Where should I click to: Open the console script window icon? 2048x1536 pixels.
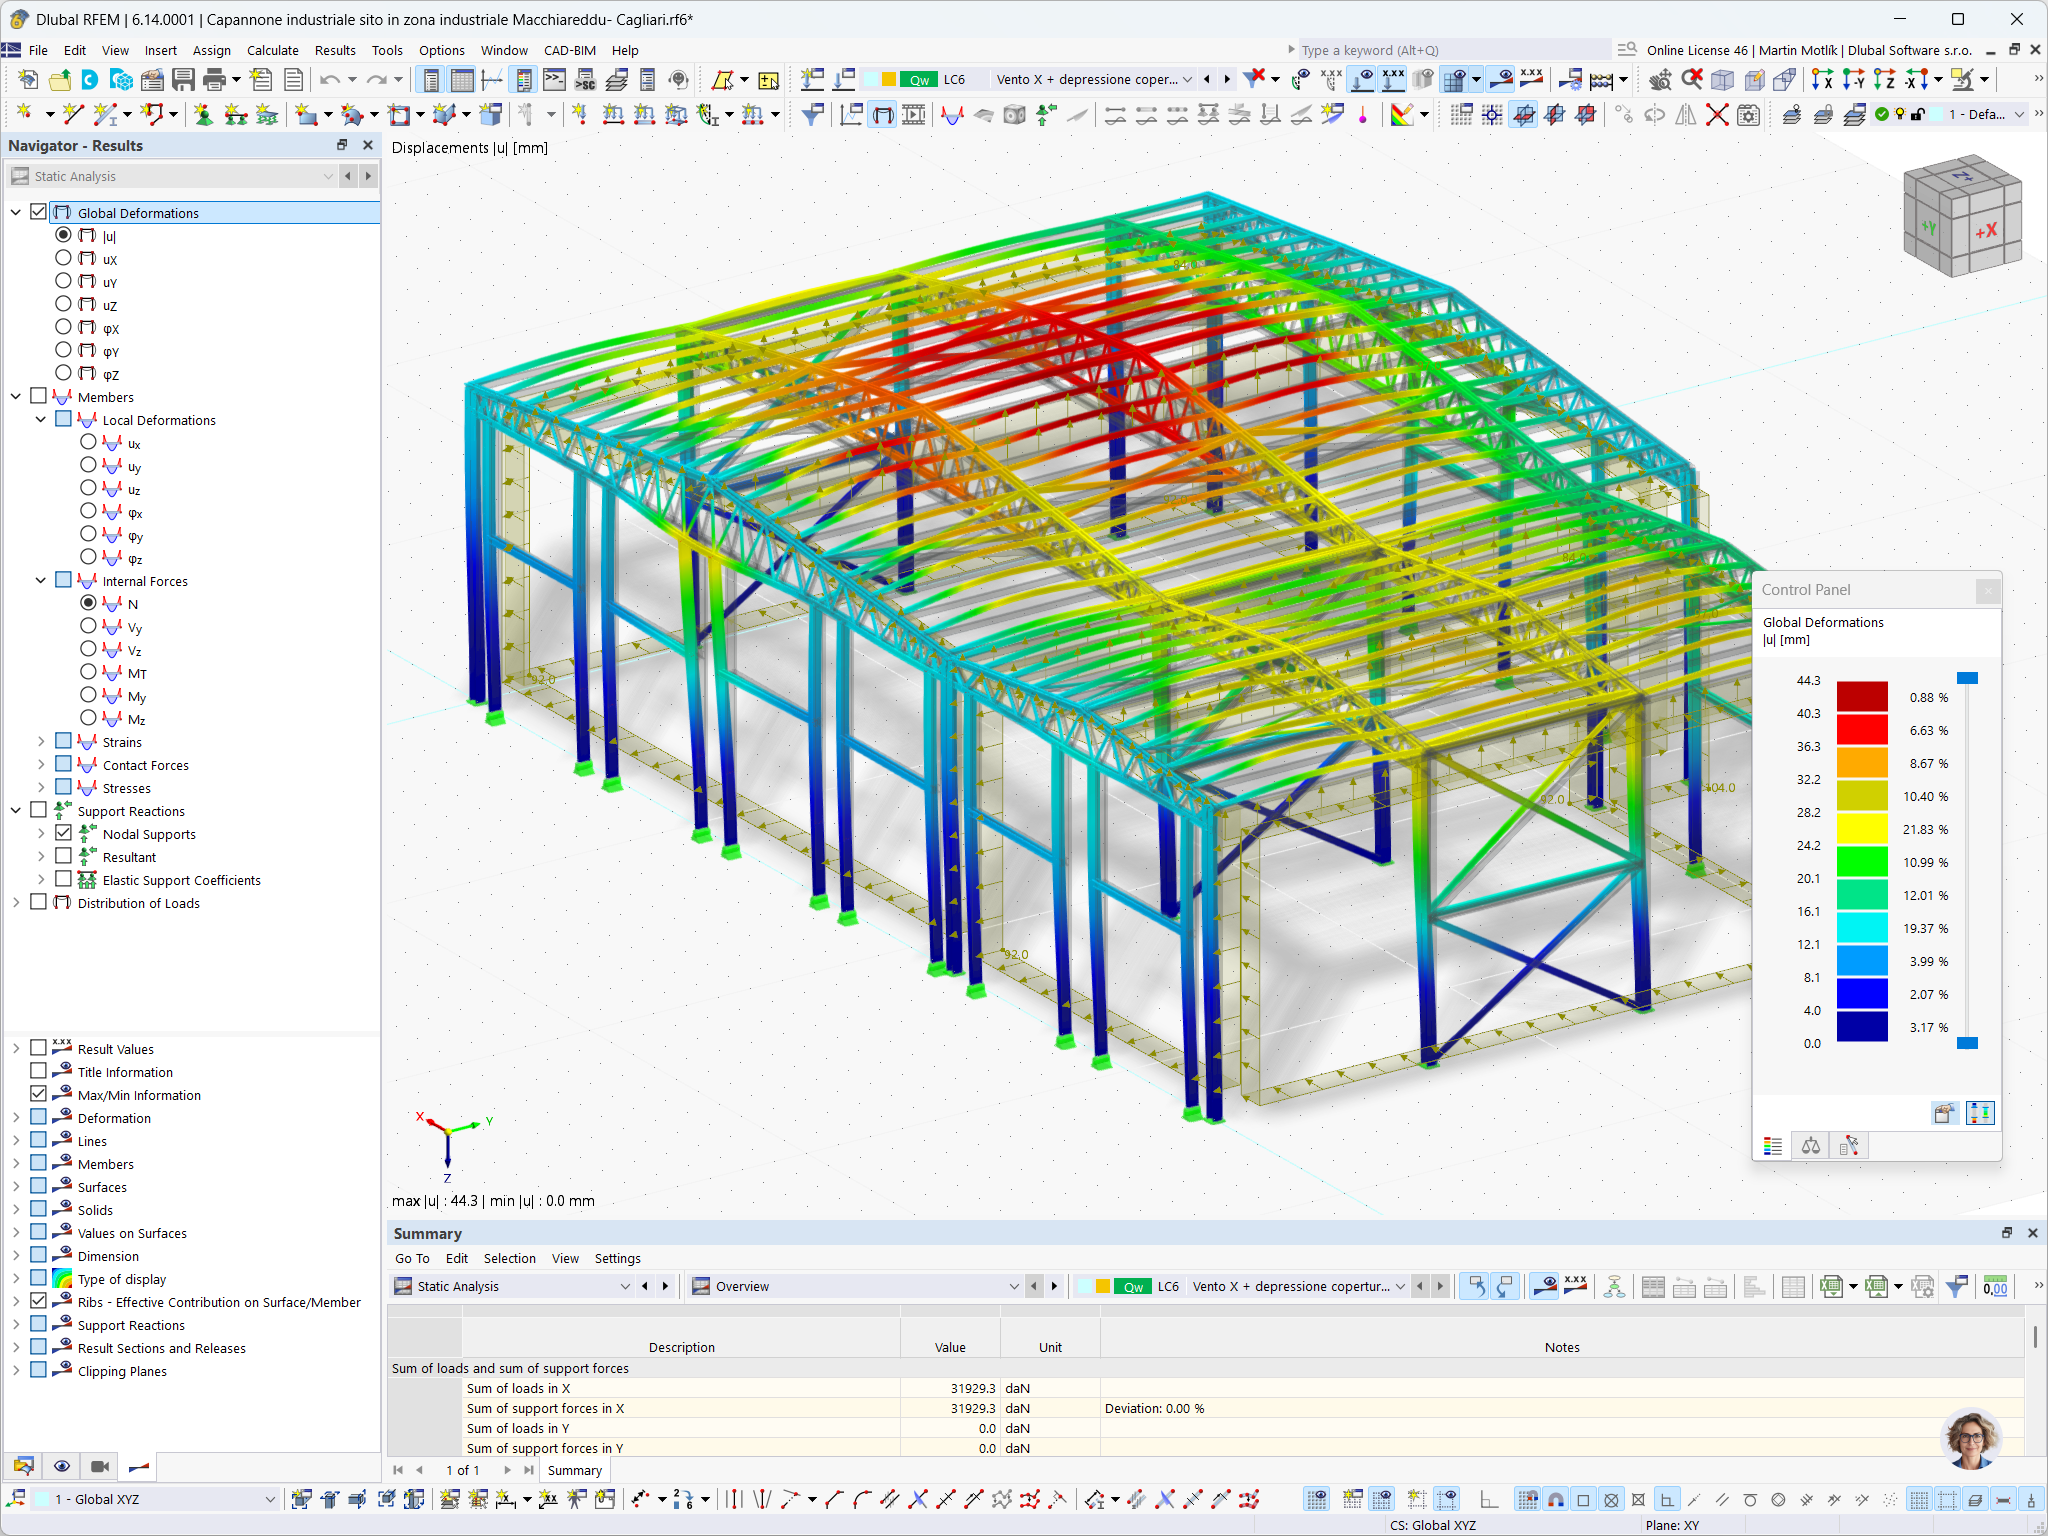554,80
